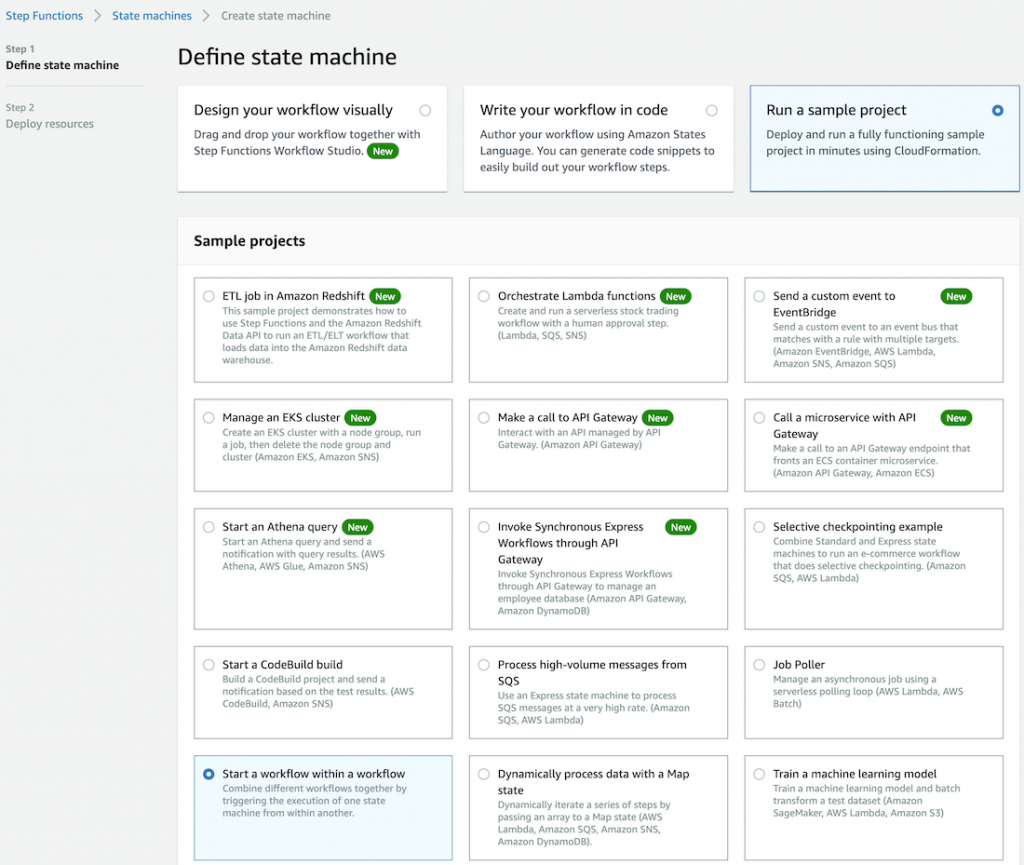Screen dimensions: 1024x865
Task: Select Process high-volume messages from SQS
Action: (x=483, y=664)
